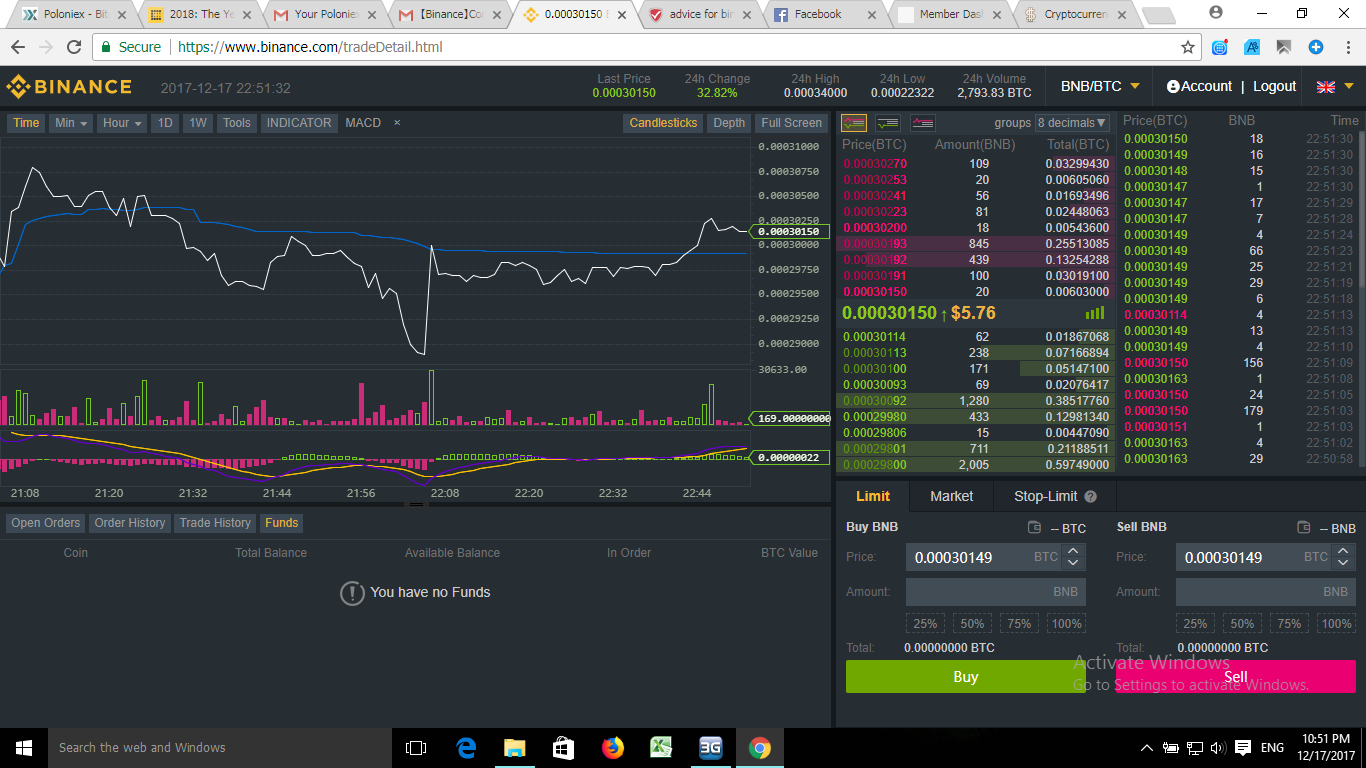Set Sell amount to 75%
This screenshot has width=1366, height=768.
coord(1289,623)
